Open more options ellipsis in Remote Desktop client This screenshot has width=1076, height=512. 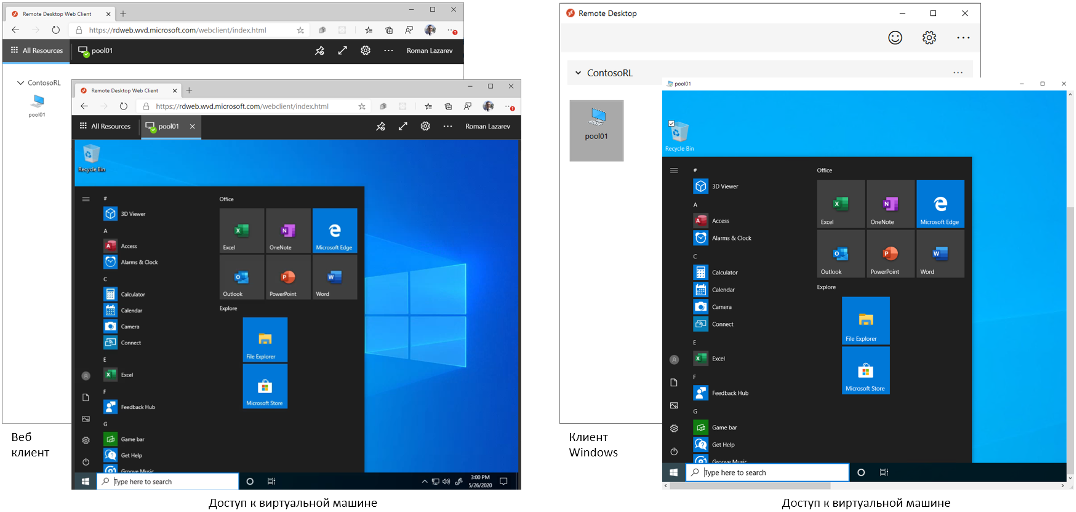963,38
